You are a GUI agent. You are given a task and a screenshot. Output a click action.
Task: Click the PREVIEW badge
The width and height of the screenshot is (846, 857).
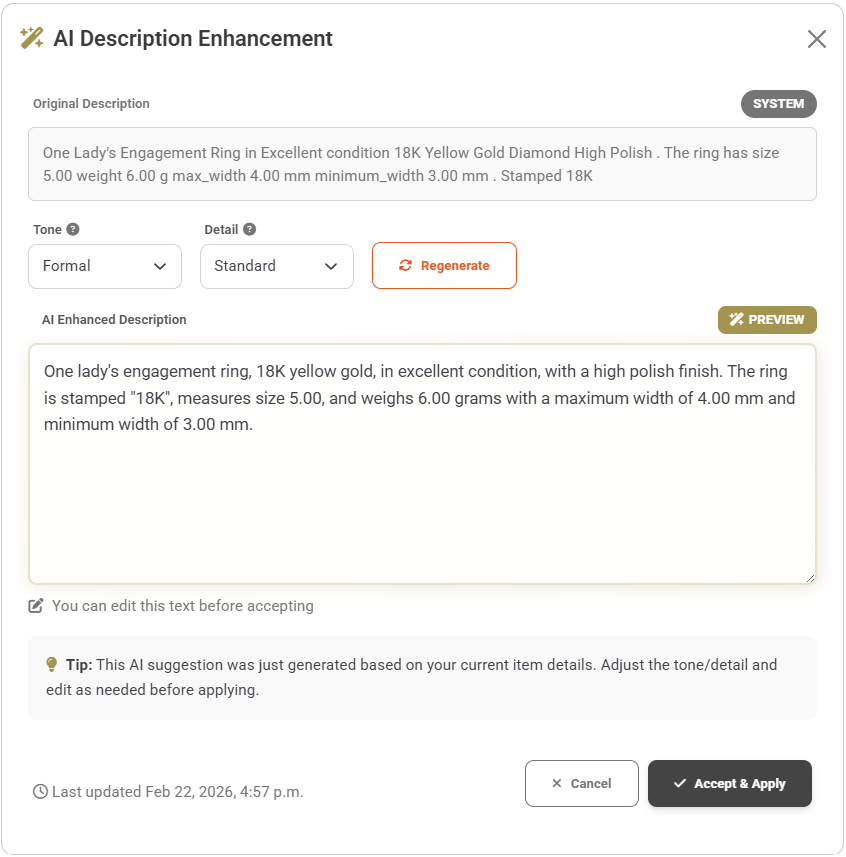767,319
